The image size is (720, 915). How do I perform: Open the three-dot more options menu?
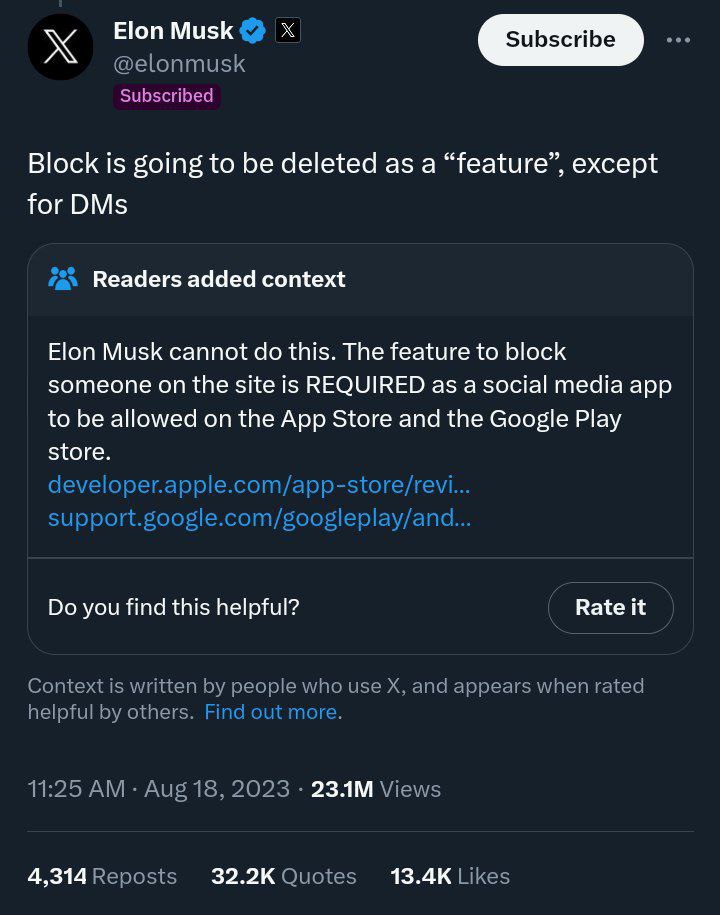[679, 40]
